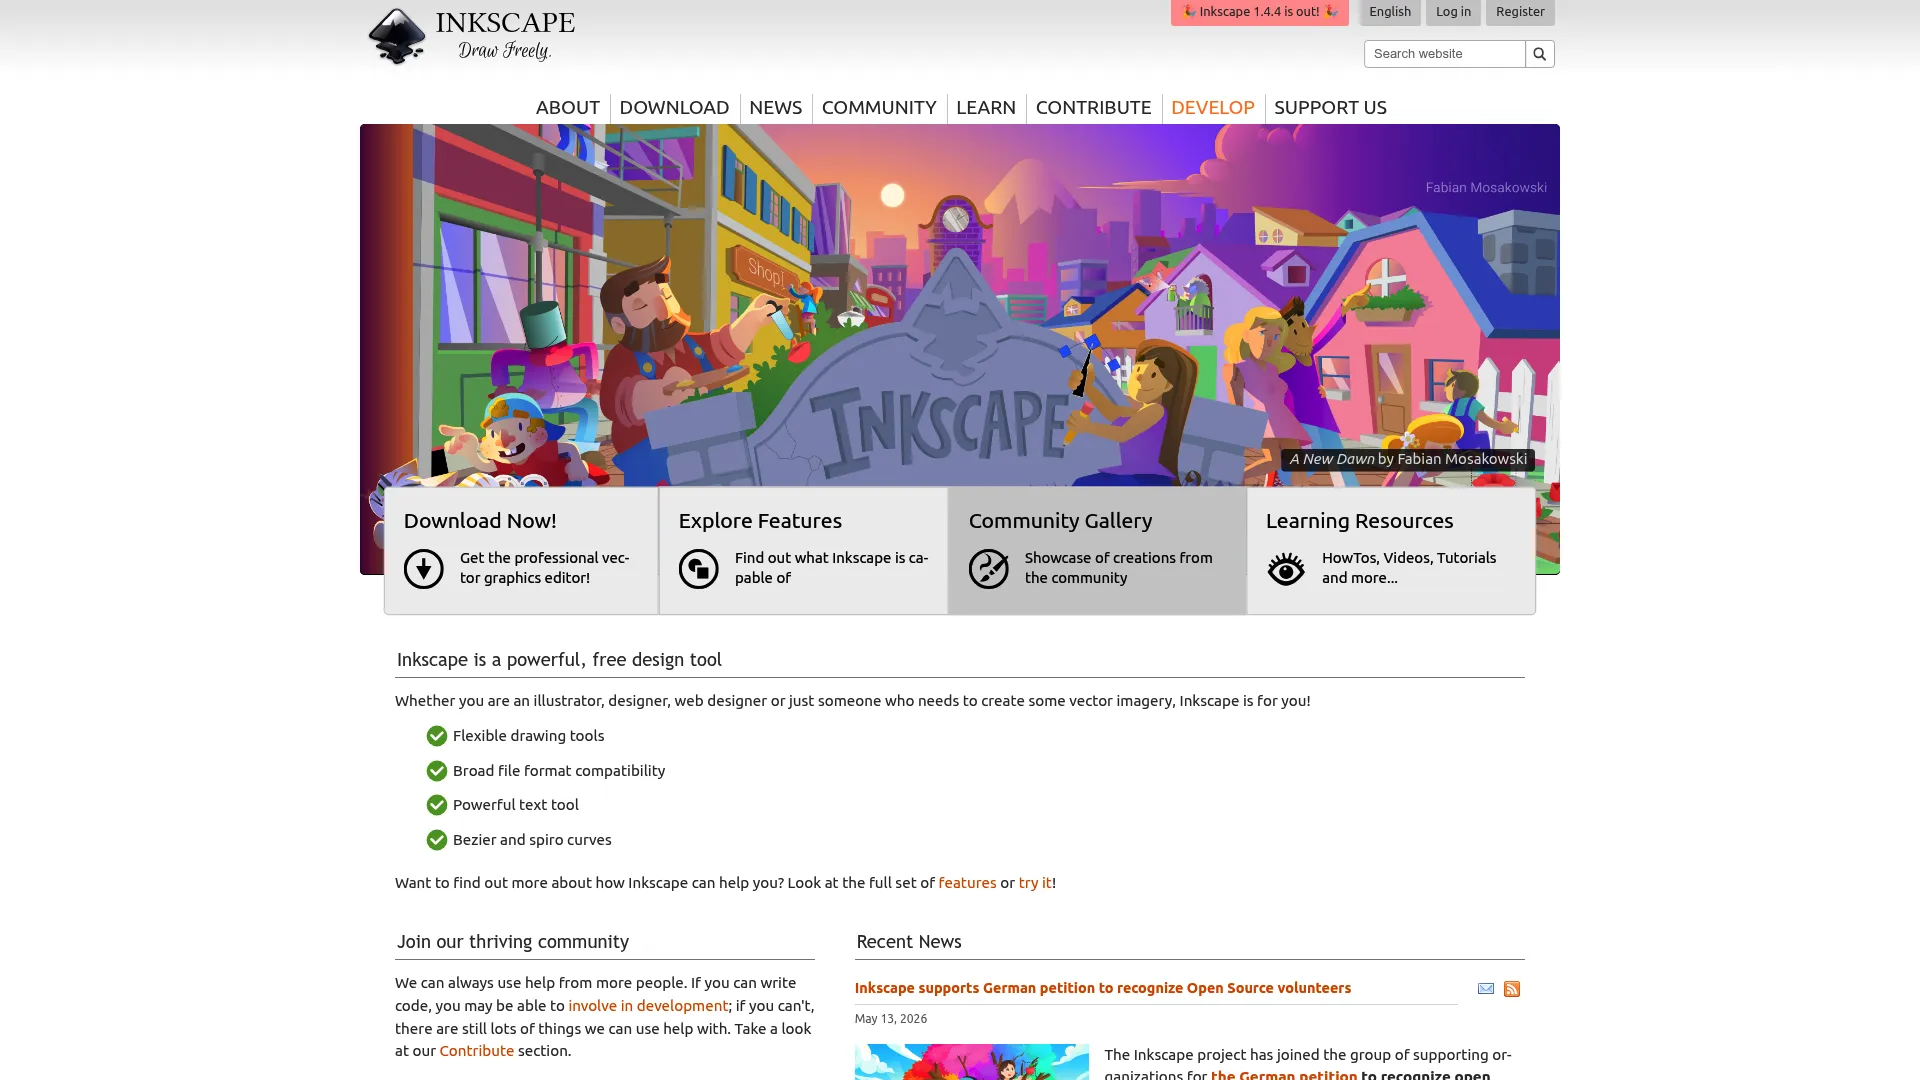The height and width of the screenshot is (1080, 1920).
Task: Click the Explore Features heading
Action: click(x=760, y=521)
